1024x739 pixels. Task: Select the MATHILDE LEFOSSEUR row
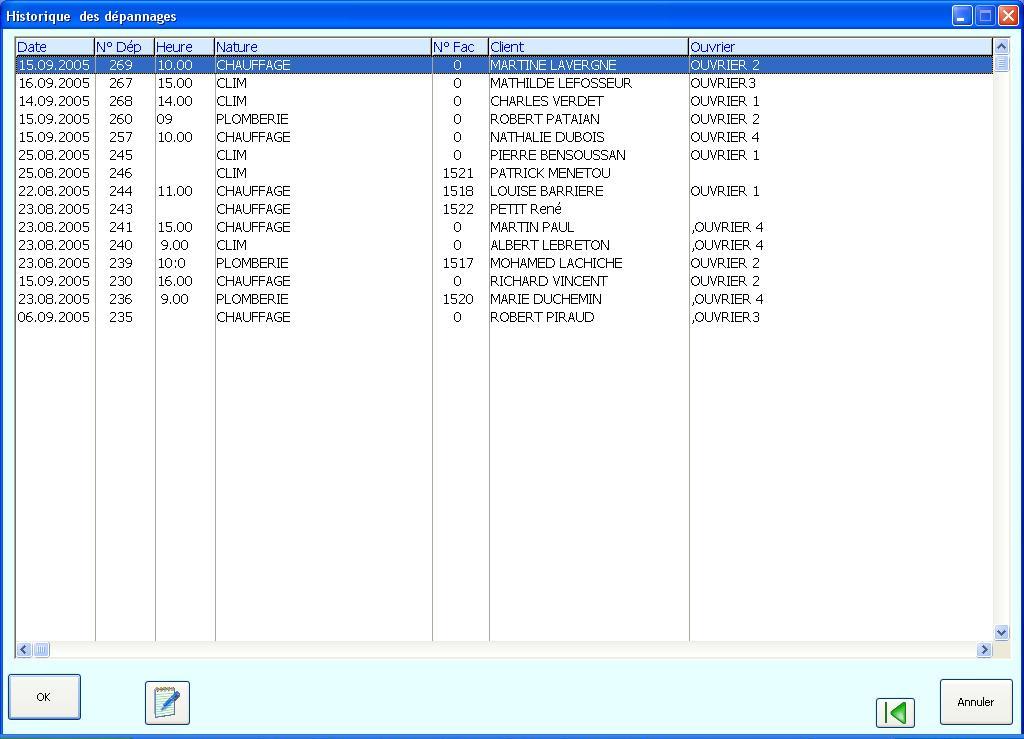(560, 83)
